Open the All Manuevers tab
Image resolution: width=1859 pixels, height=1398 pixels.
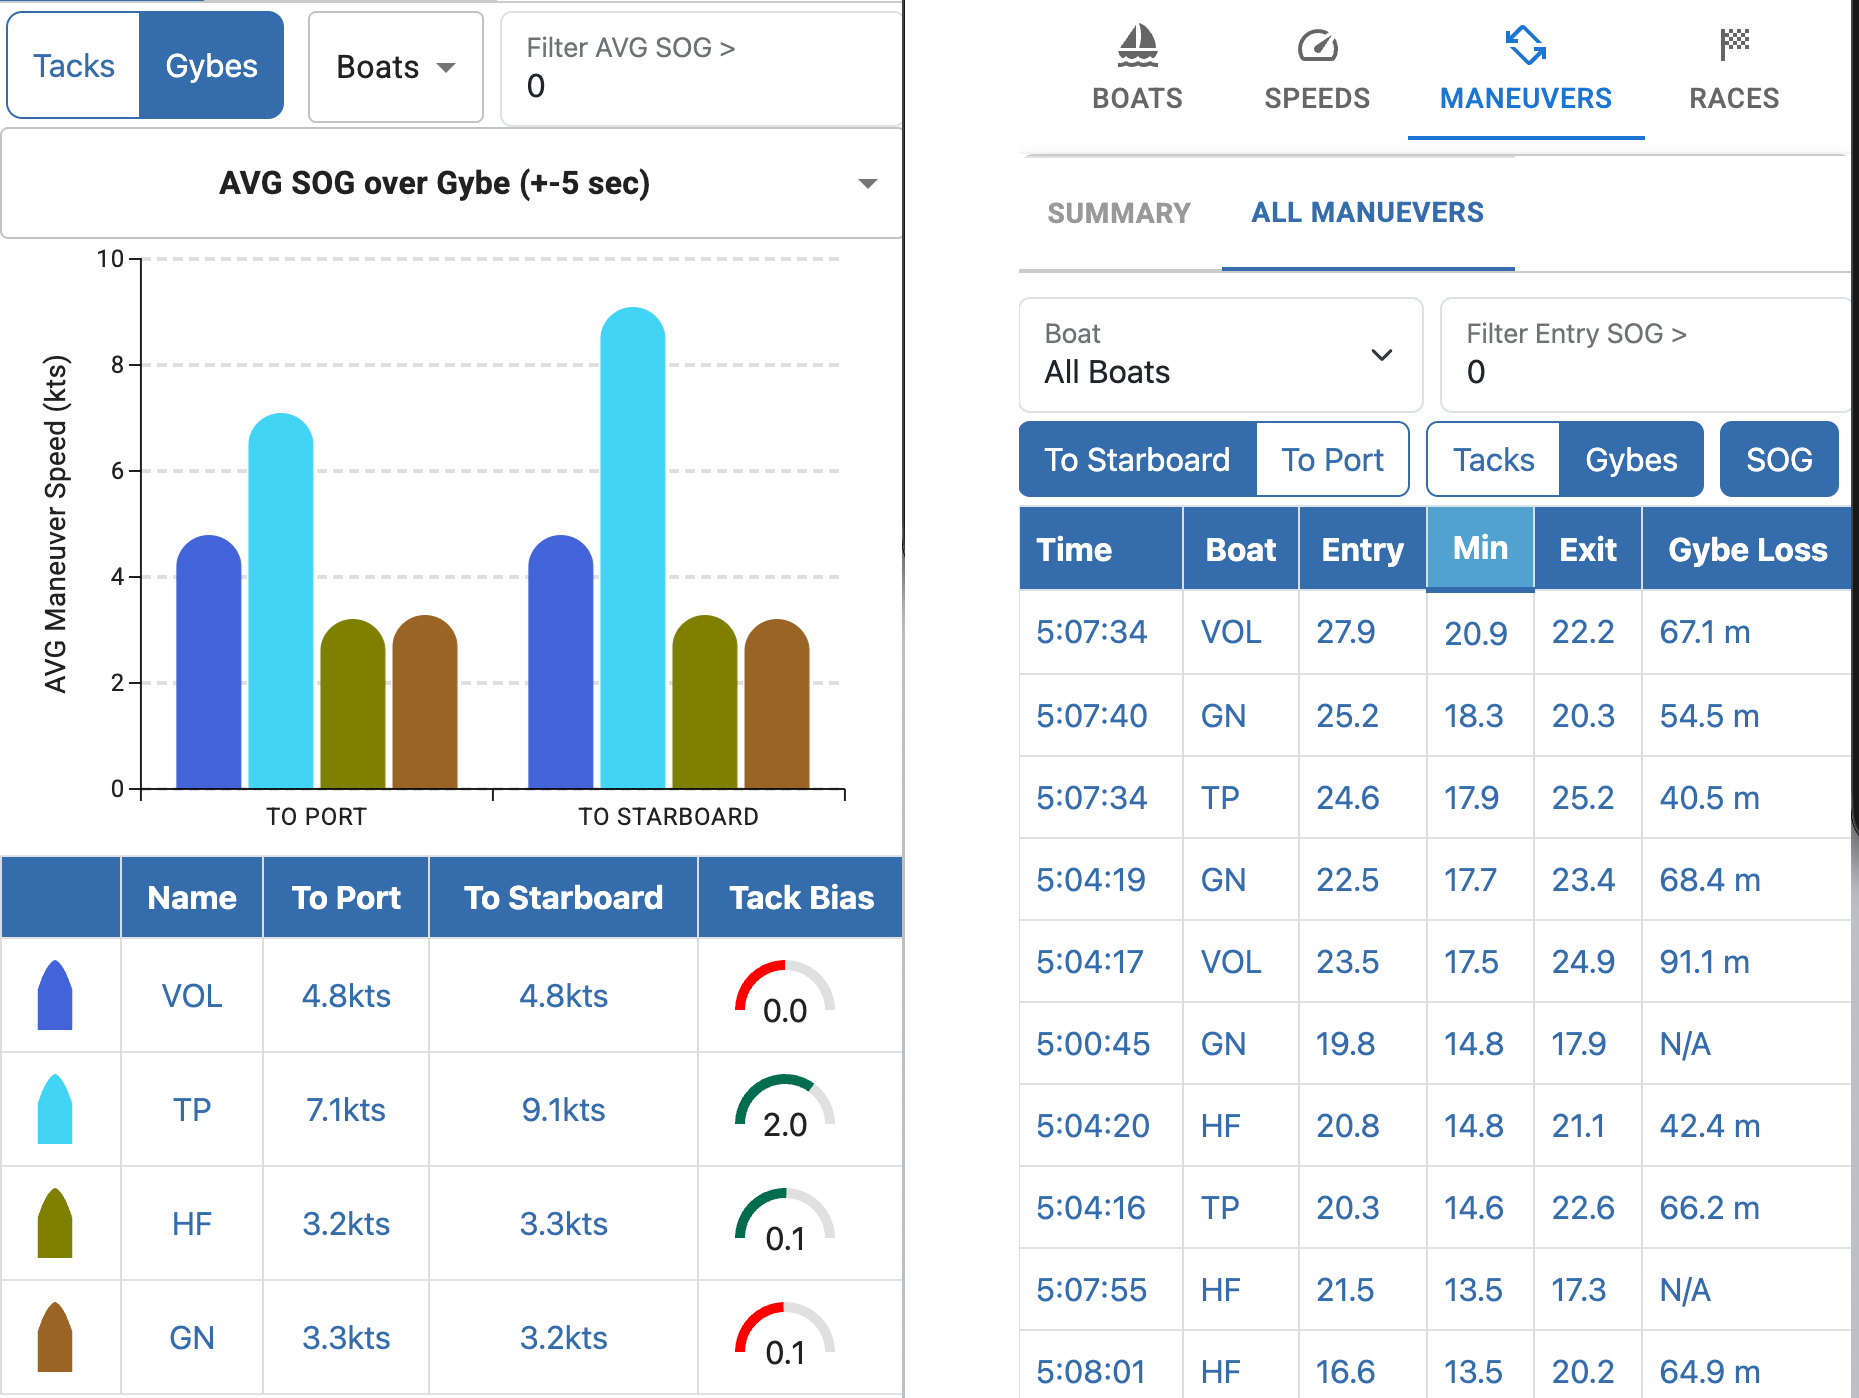tap(1367, 213)
